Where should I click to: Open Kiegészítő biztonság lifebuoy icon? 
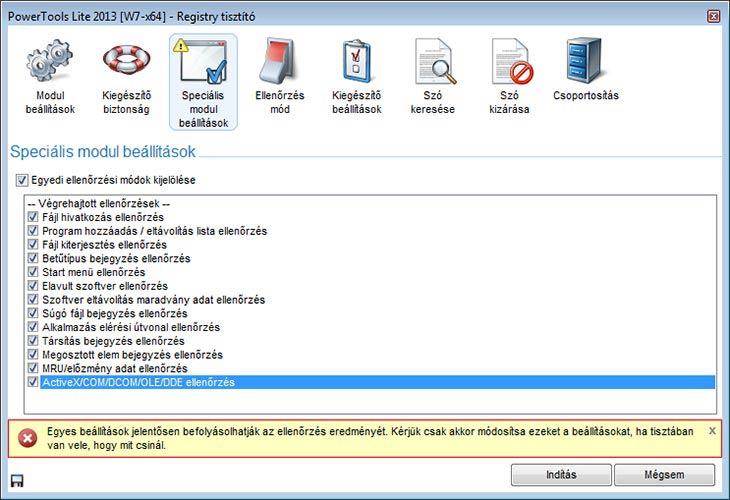[x=126, y=61]
